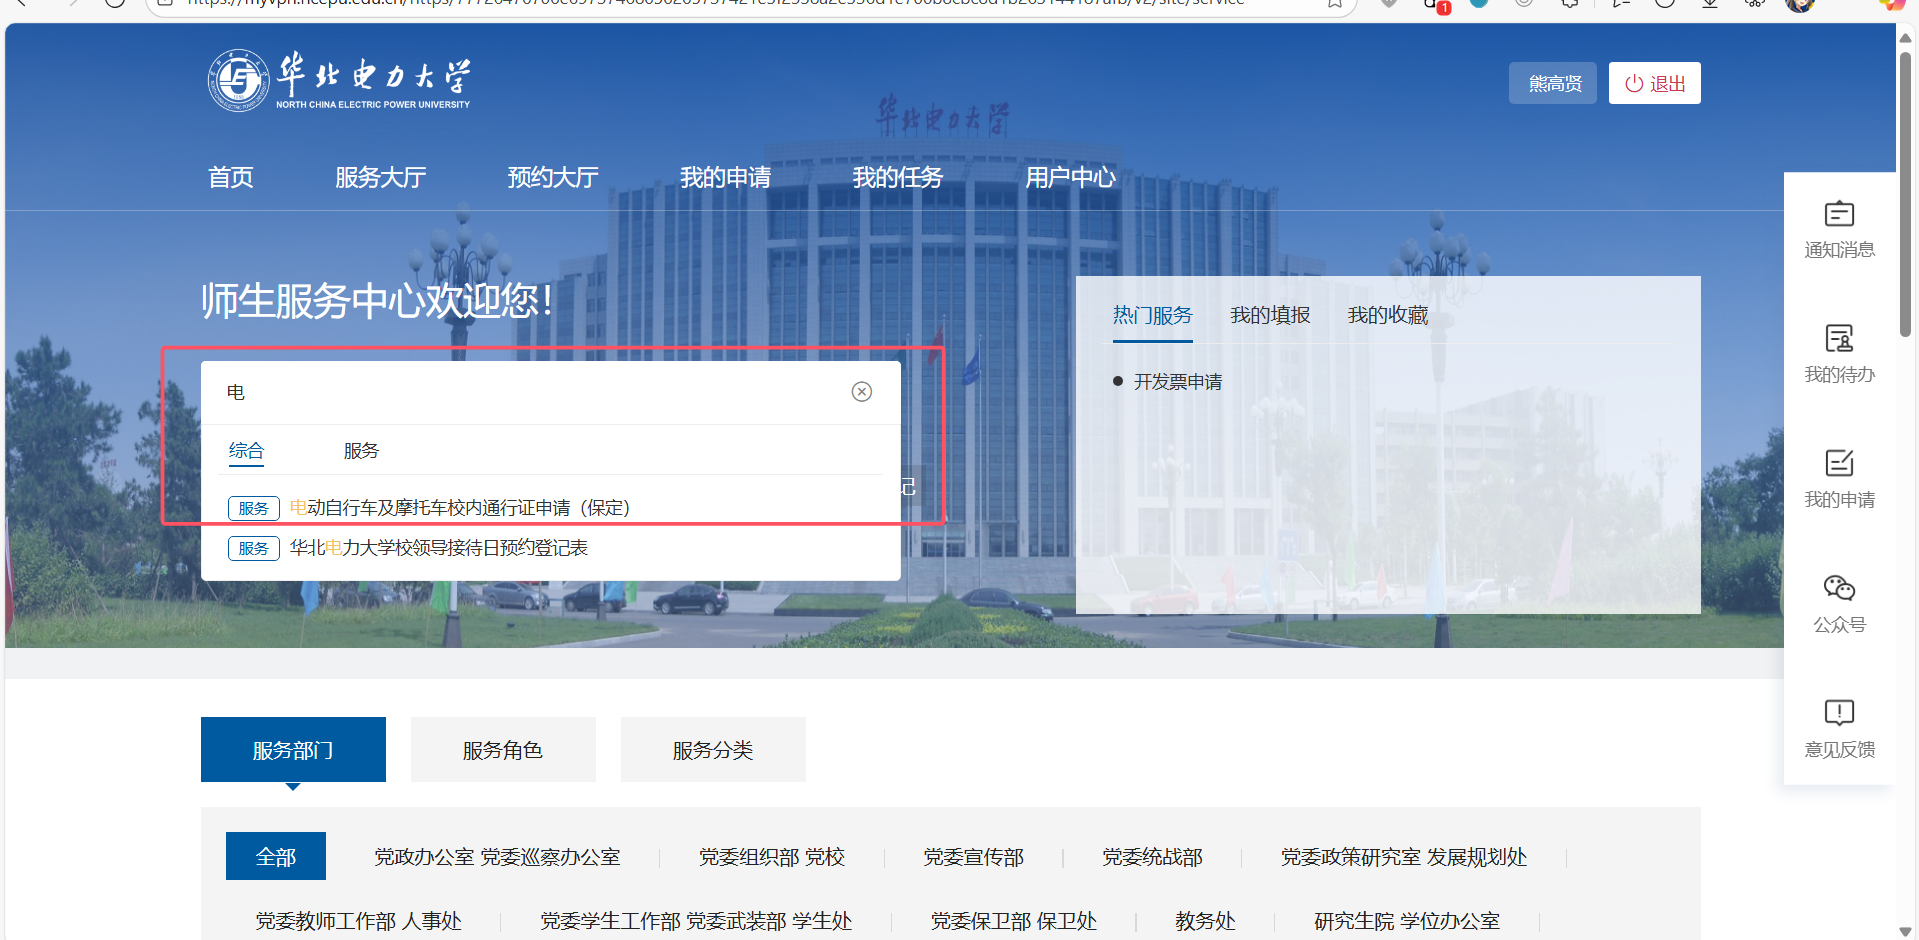The width and height of the screenshot is (1919, 940).
Task: Switch to the 我的填报 tab
Action: [1270, 316]
